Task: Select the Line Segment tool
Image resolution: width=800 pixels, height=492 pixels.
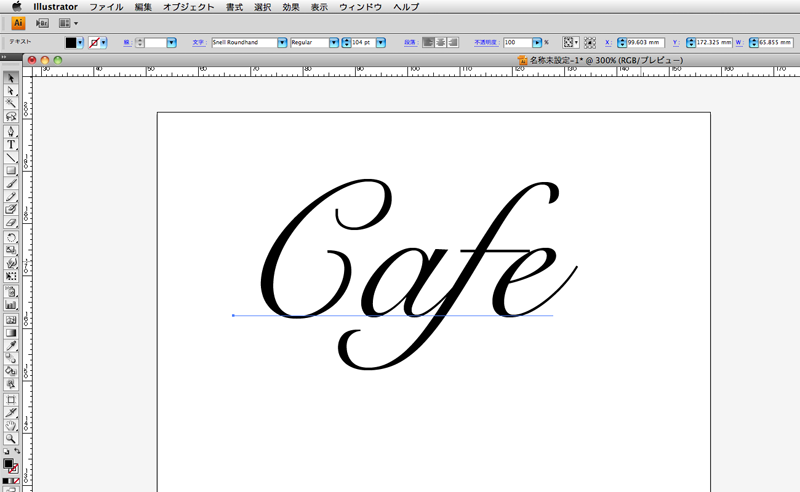Action: (11, 157)
